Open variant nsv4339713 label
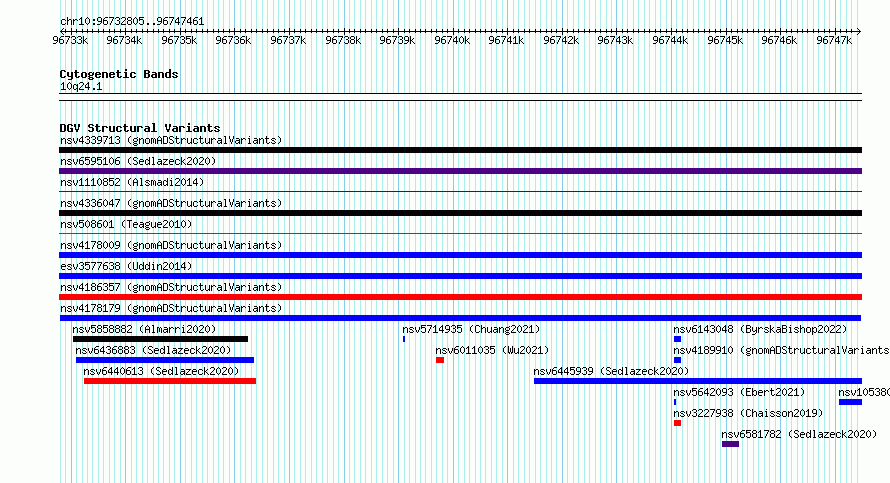Image resolution: width=890 pixels, height=483 pixels. [x=171, y=140]
